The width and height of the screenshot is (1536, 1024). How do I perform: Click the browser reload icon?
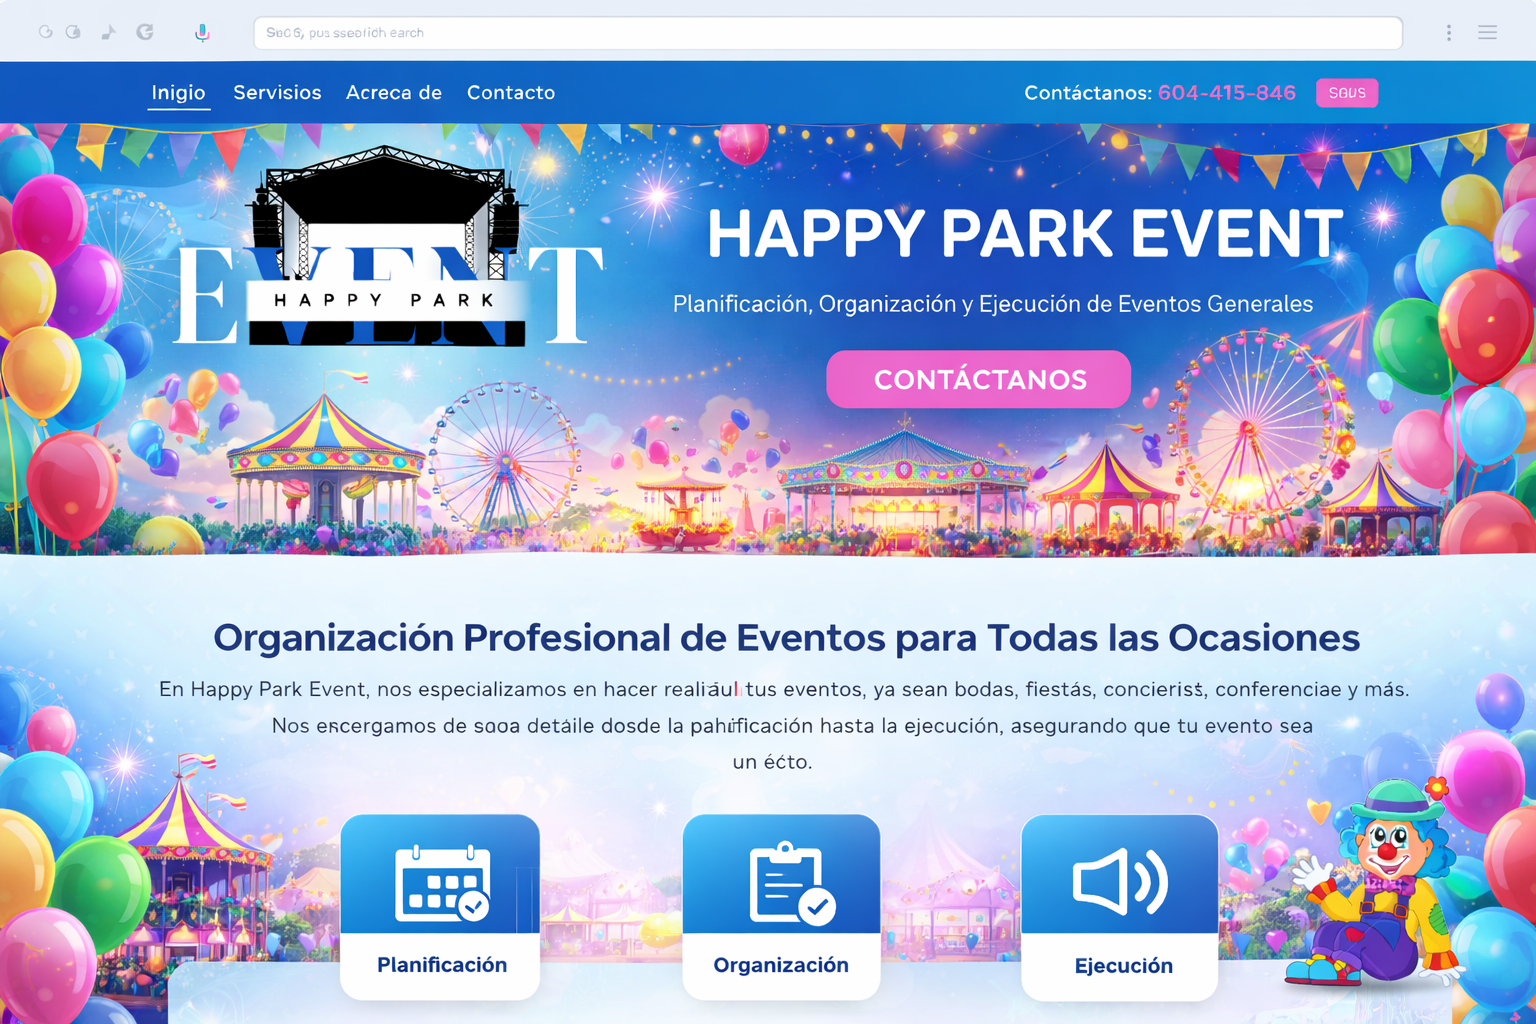click(145, 32)
